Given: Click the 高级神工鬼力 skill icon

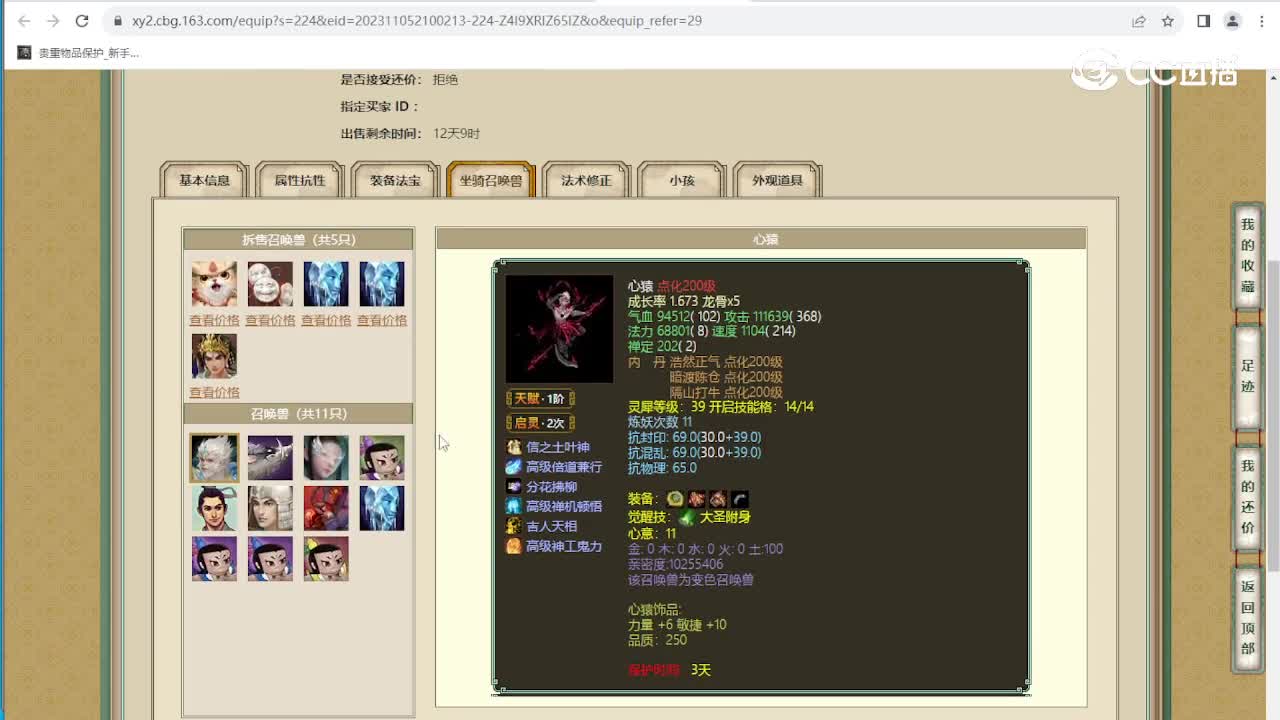Looking at the screenshot, I should 514,546.
